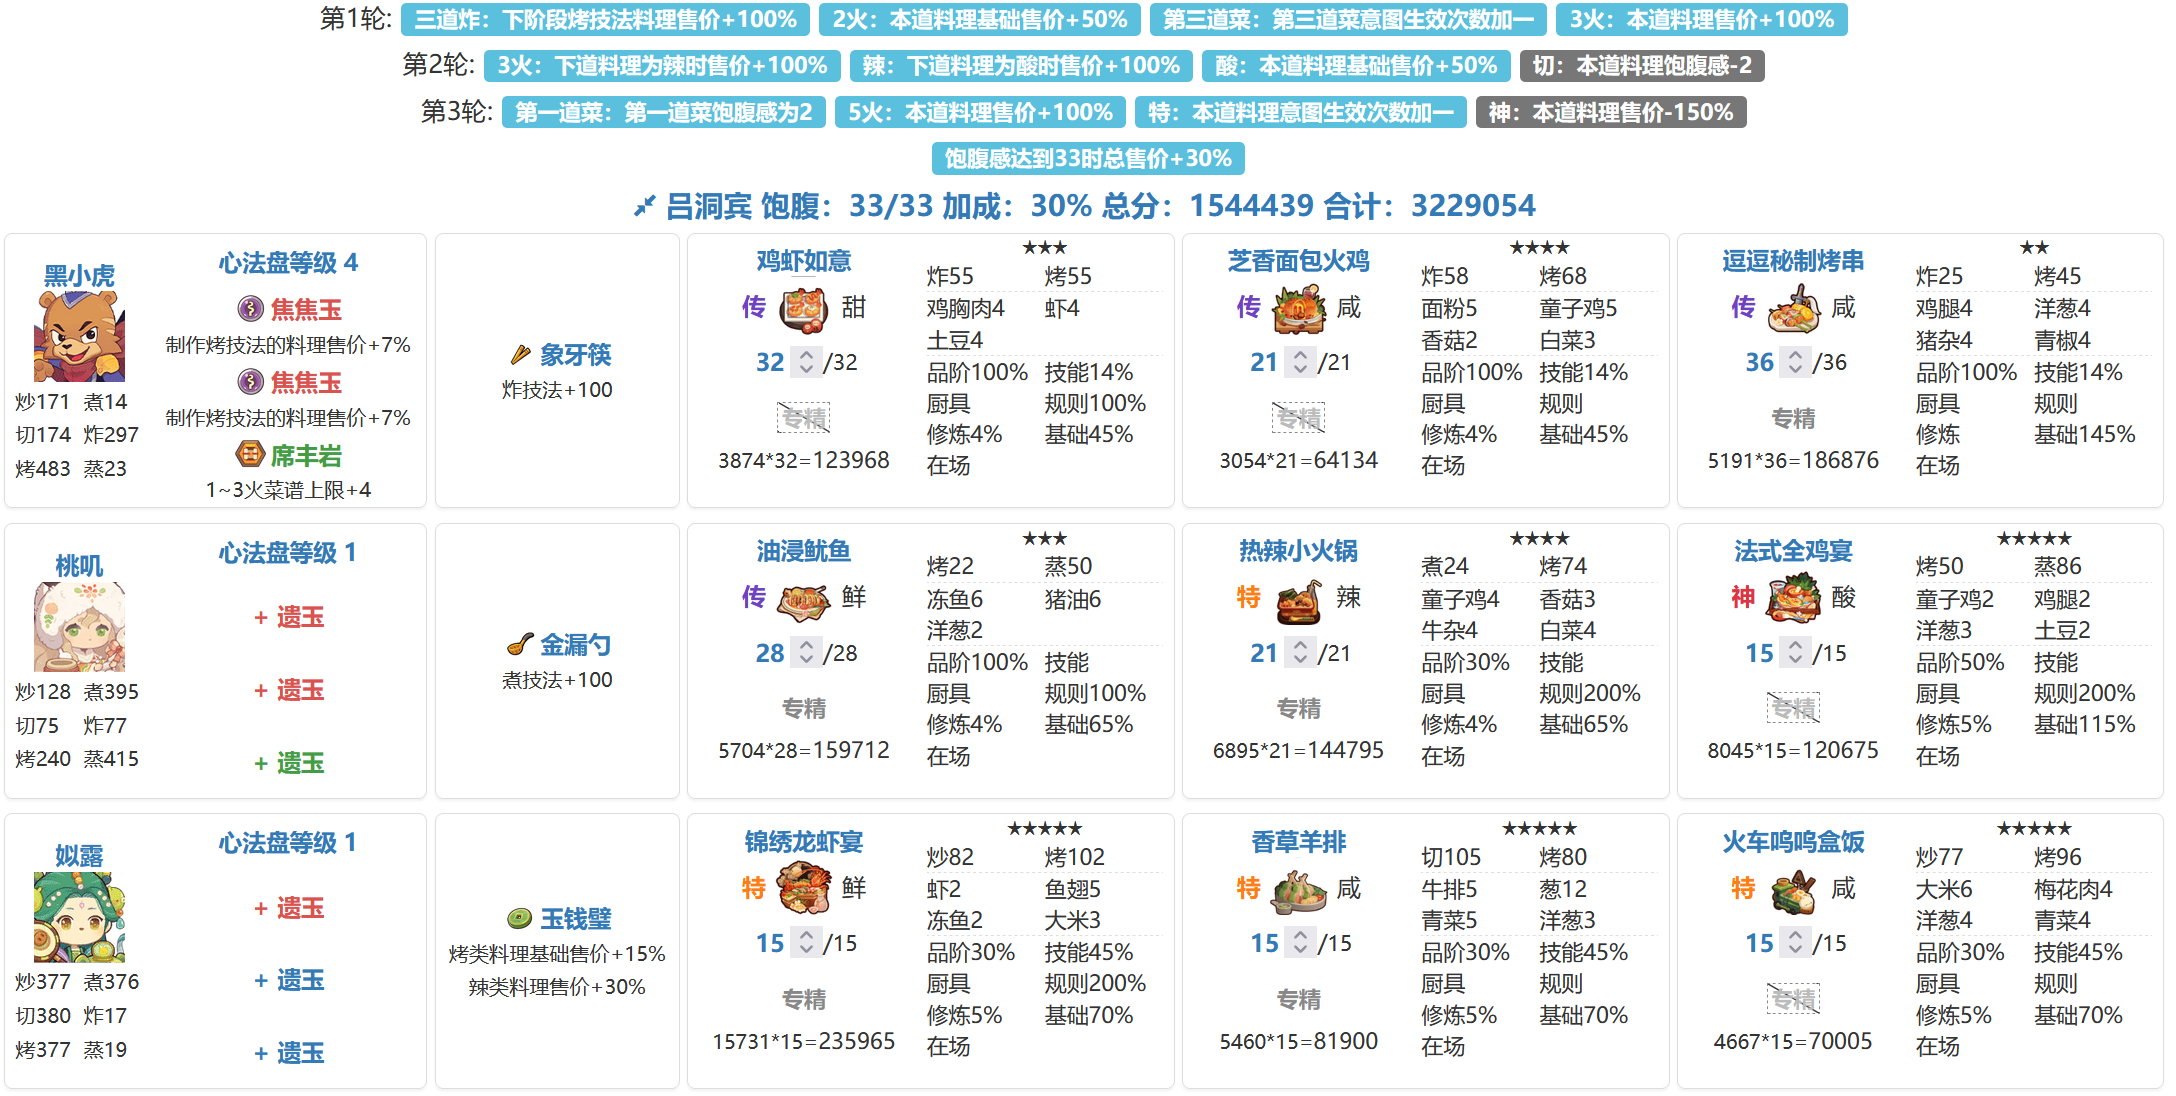Select the 芝香面包火鸡 dish icon
Viewport: 2176px width, 1096px height.
tap(1298, 309)
